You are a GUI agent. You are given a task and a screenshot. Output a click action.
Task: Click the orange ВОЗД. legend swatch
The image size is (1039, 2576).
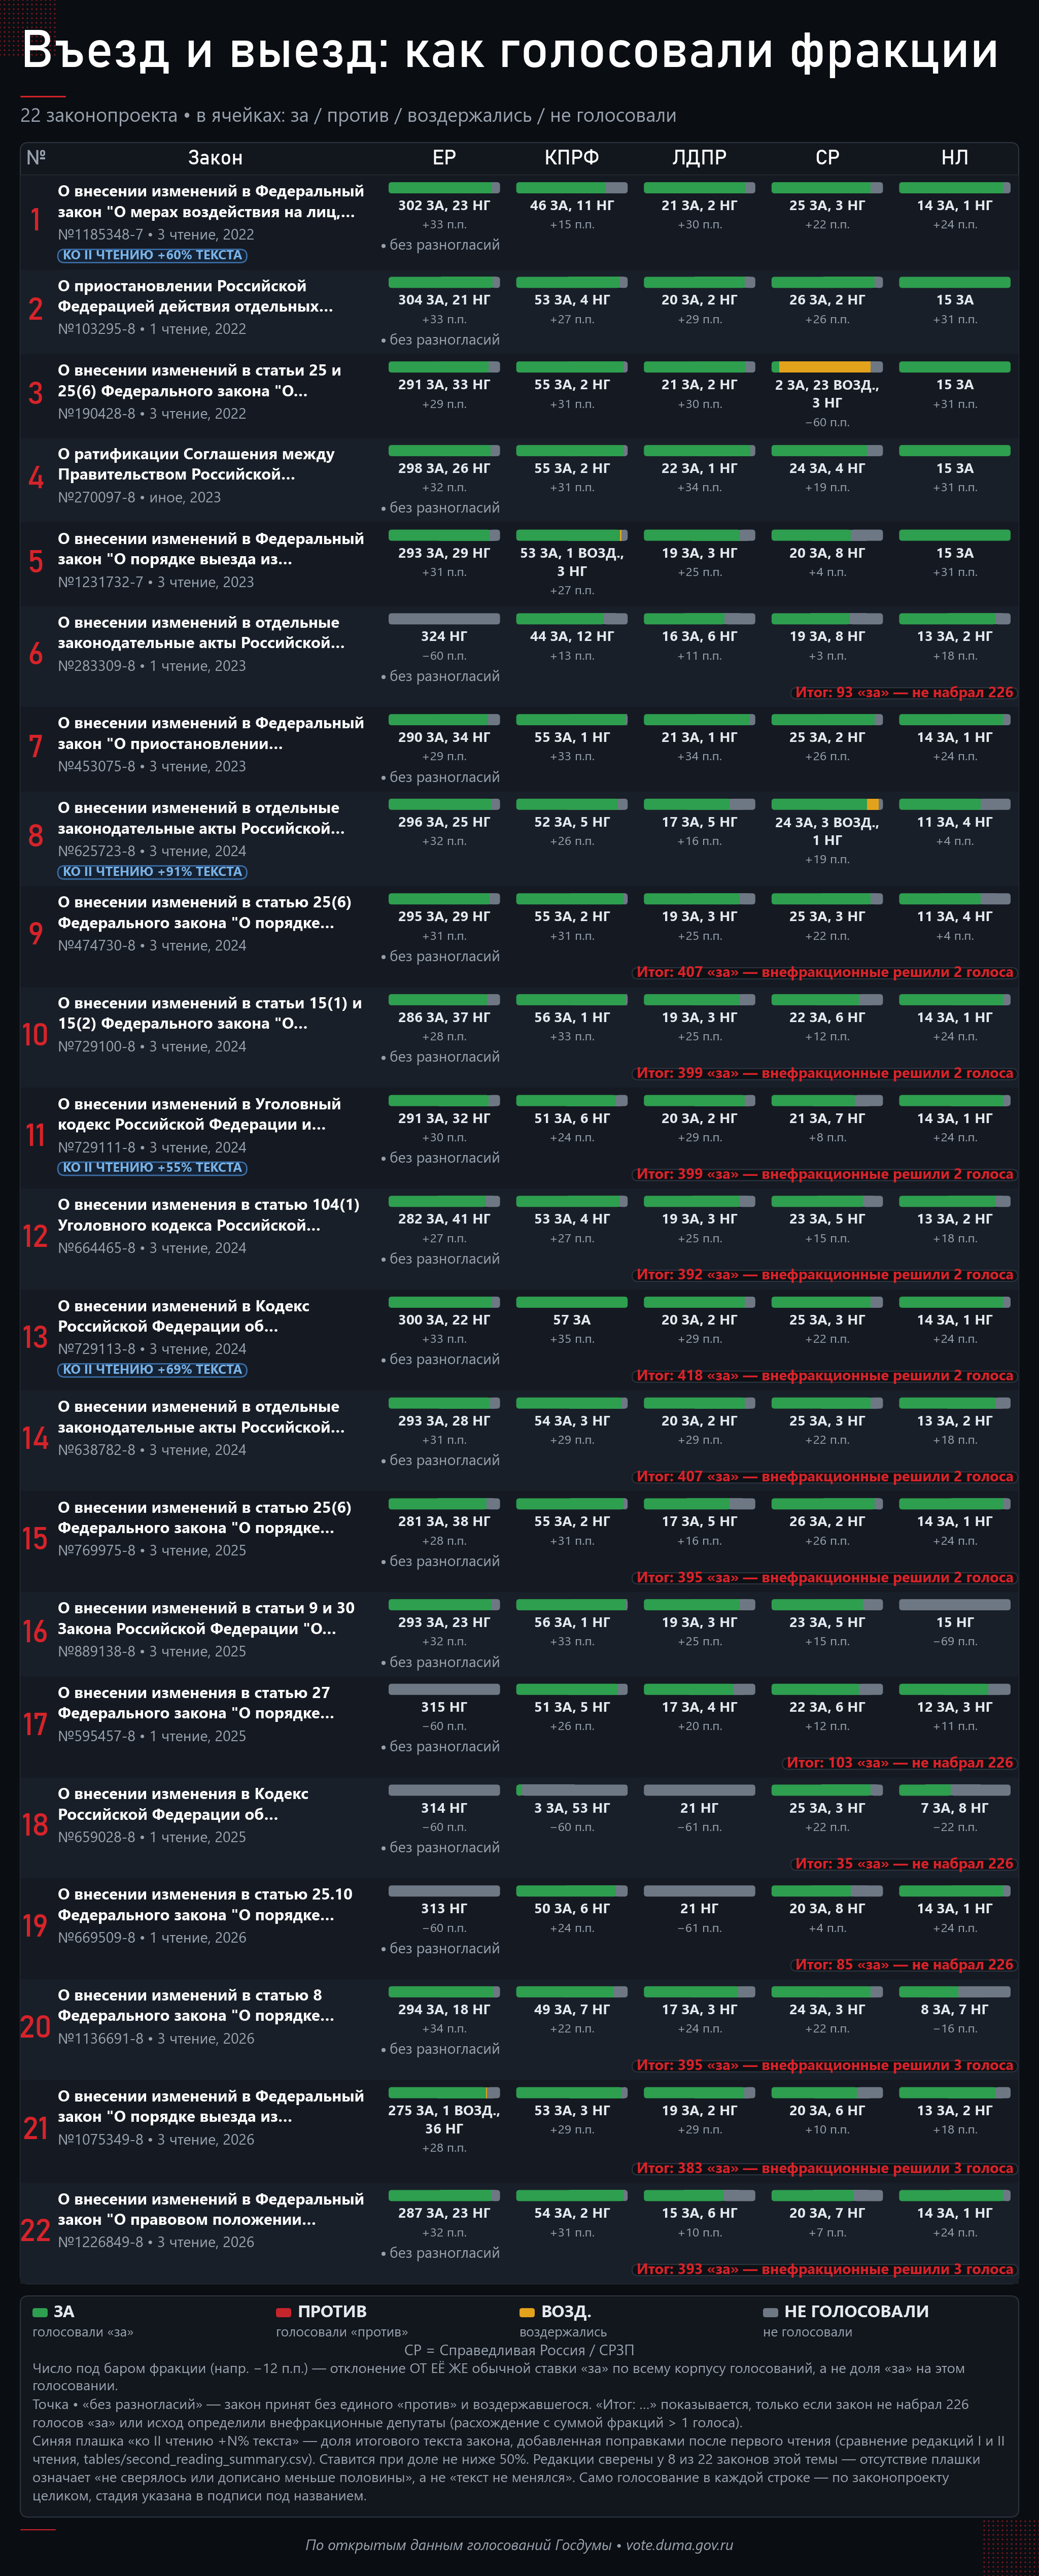[x=527, y=2313]
